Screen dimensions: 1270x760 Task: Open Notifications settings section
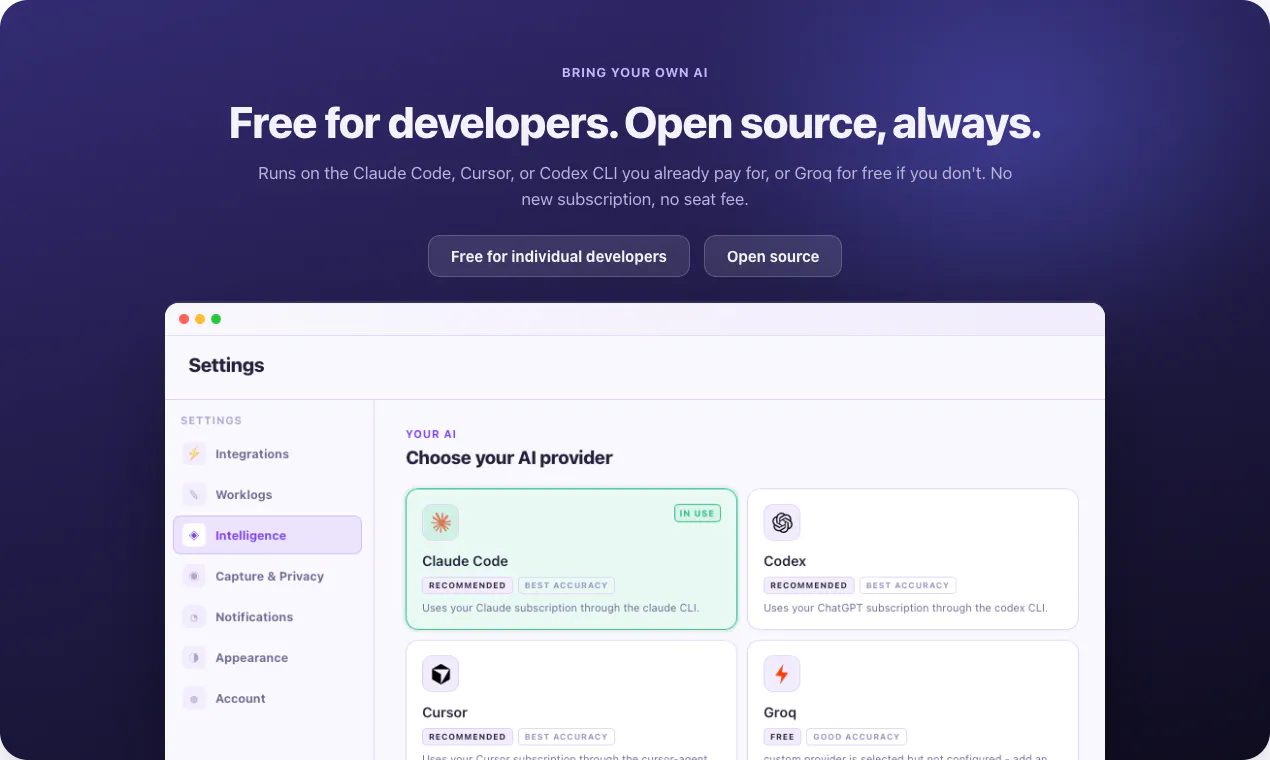pyautogui.click(x=267, y=618)
